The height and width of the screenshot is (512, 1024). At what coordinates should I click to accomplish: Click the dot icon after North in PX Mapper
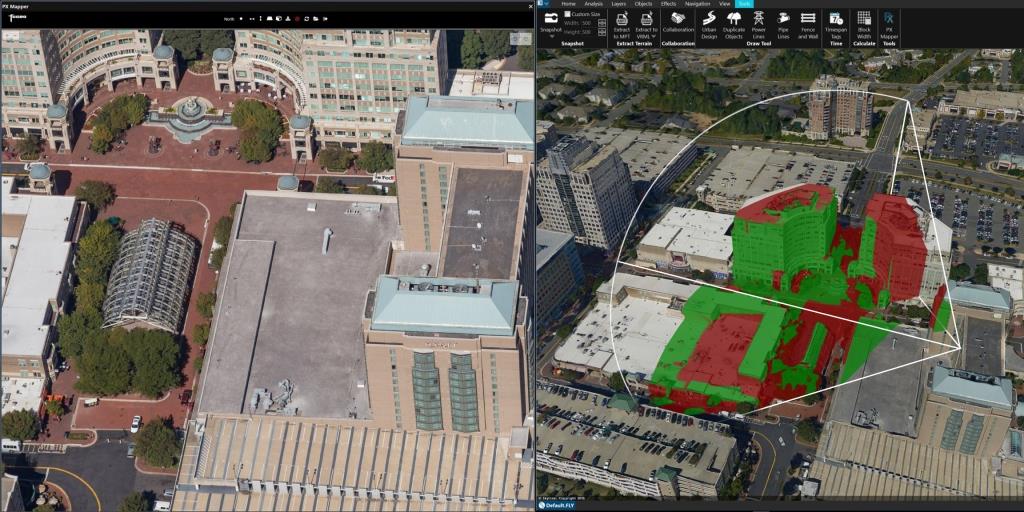[241, 19]
